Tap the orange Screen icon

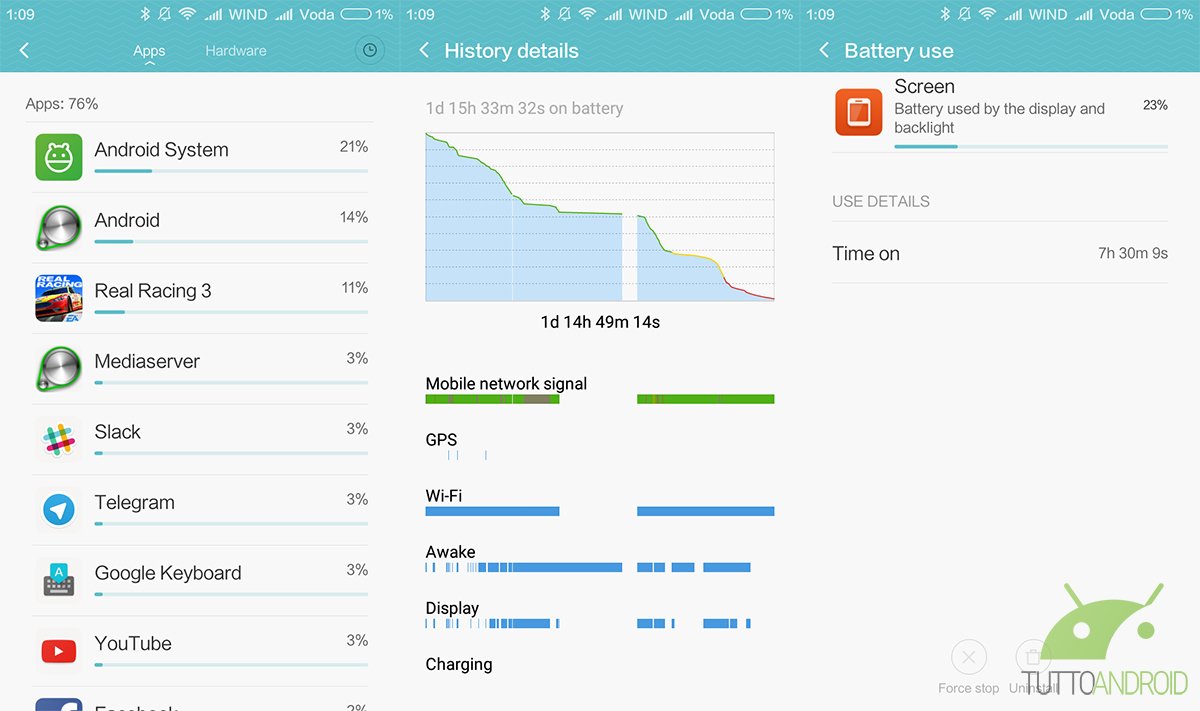(x=859, y=111)
